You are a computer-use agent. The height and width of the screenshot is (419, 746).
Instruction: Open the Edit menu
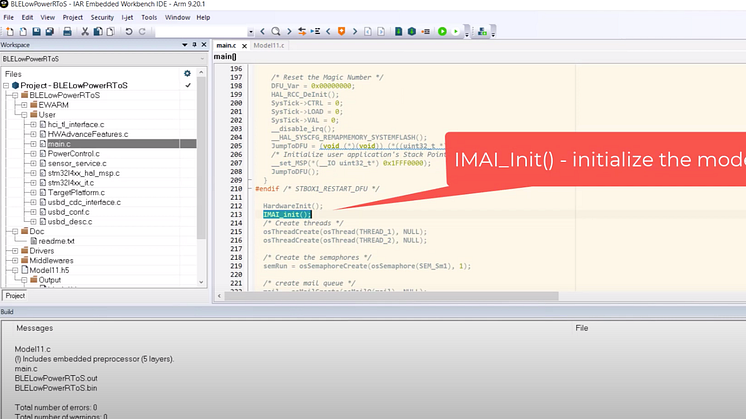pyautogui.click(x=27, y=17)
